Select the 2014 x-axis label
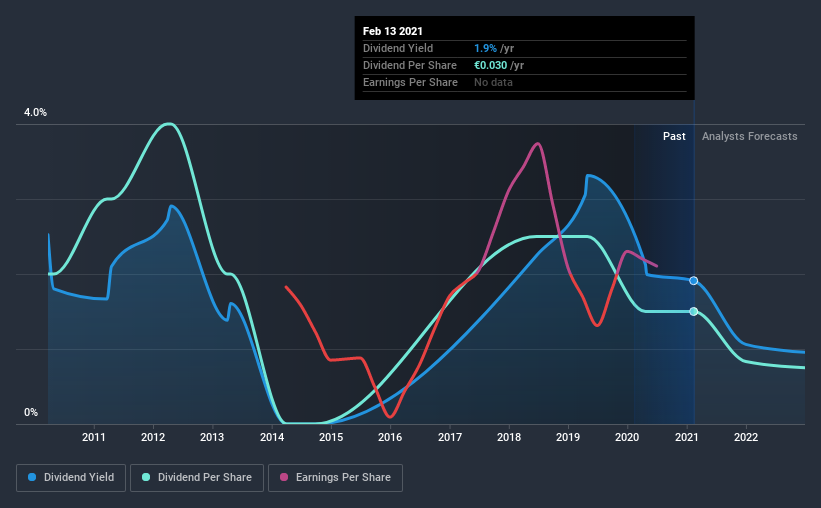Viewport: 821px width, 508px height. click(272, 437)
